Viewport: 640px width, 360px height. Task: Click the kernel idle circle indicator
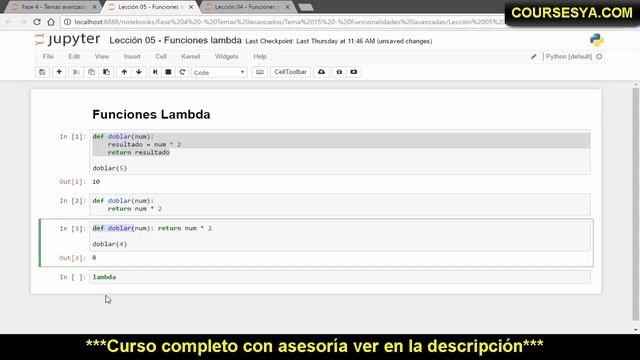[x=599, y=57]
